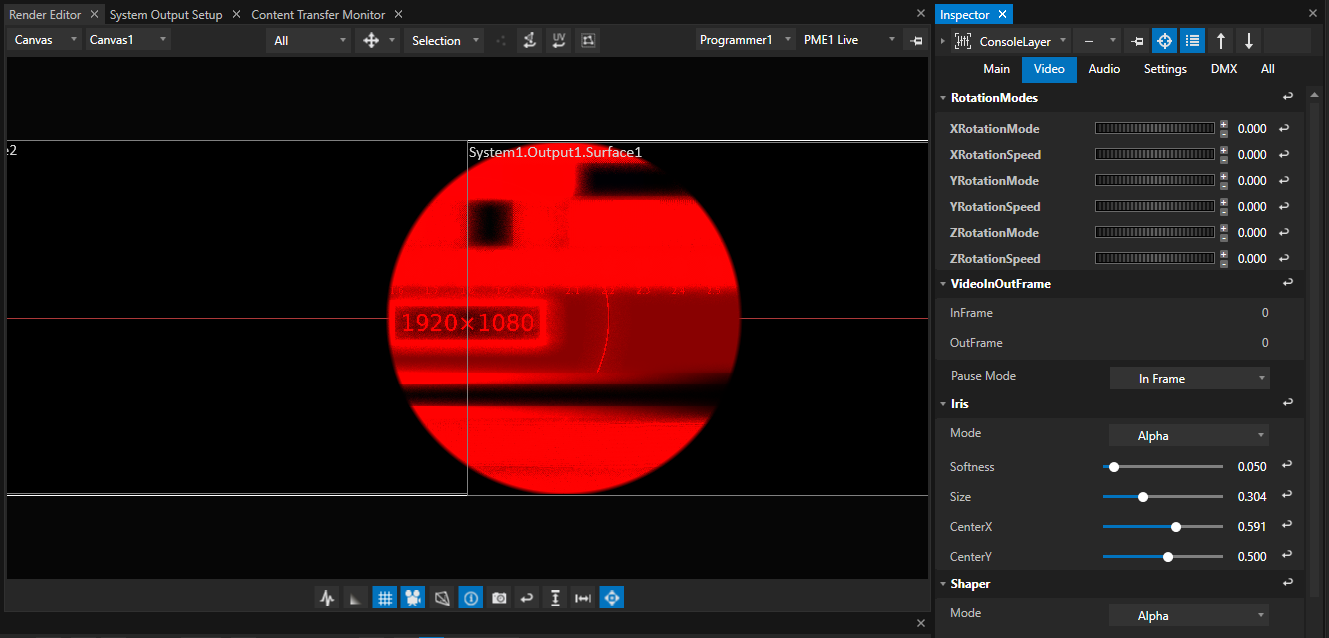Viewport: 1329px width, 638px height.
Task: Click the fit width icon
Action: click(x=583, y=598)
